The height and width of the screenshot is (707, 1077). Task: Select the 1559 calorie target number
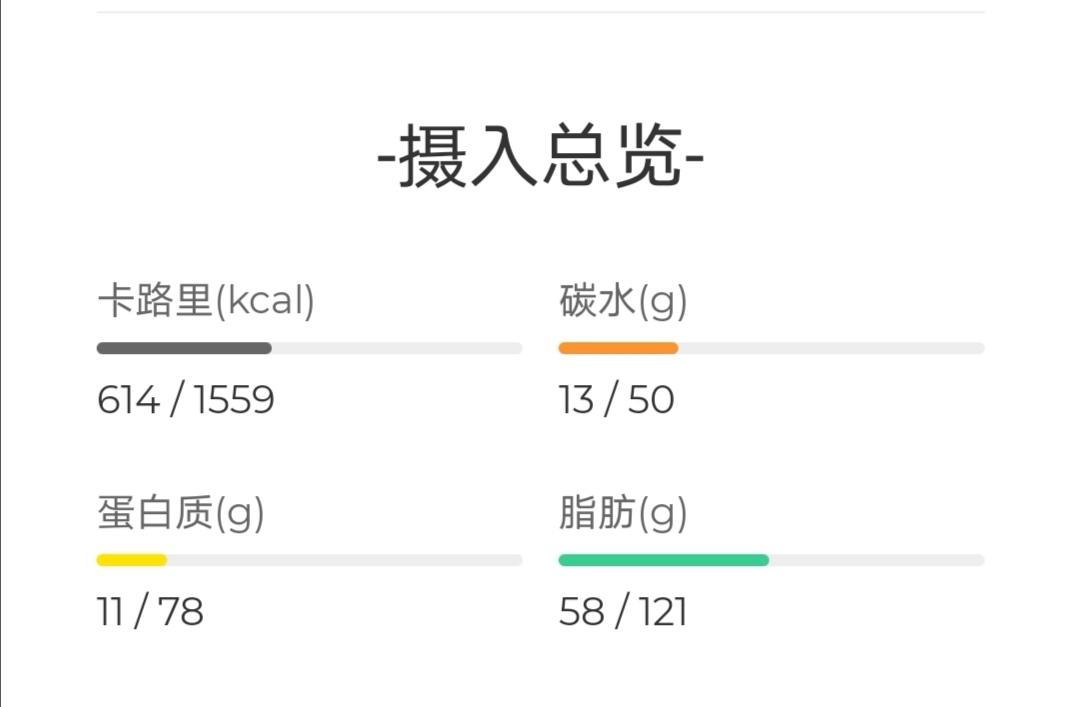[234, 400]
